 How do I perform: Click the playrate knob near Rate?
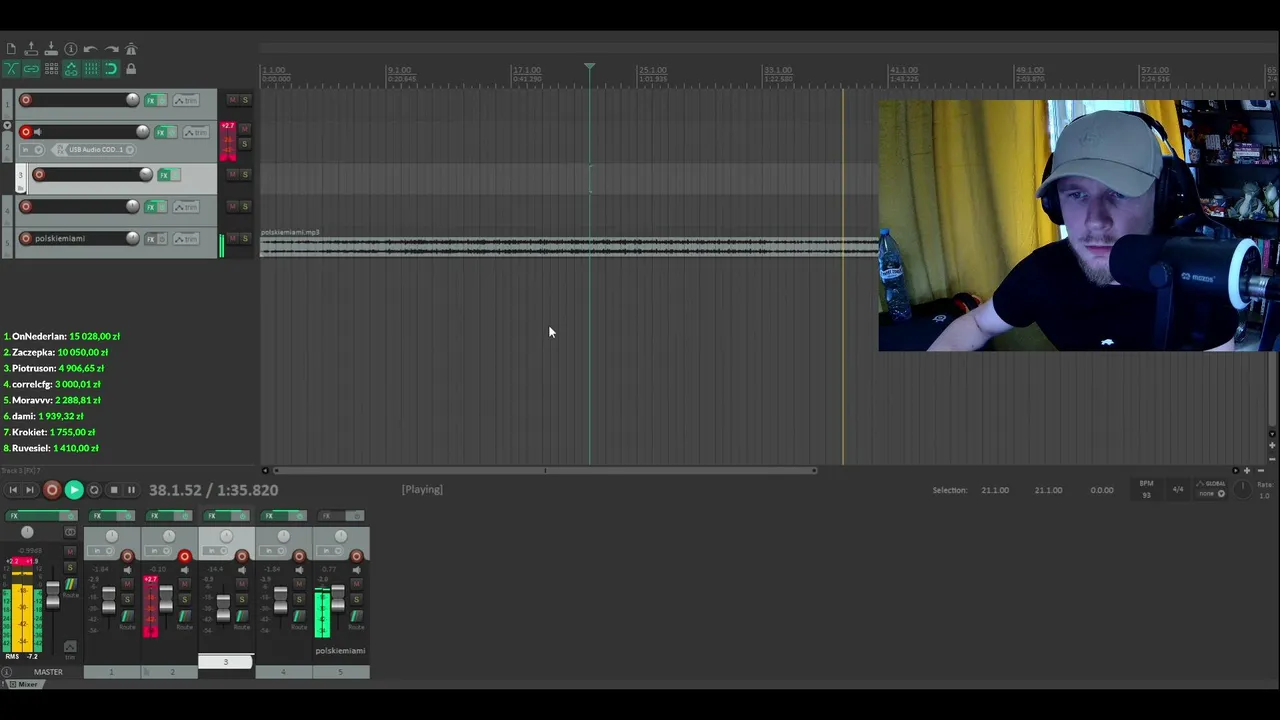pos(1243,489)
